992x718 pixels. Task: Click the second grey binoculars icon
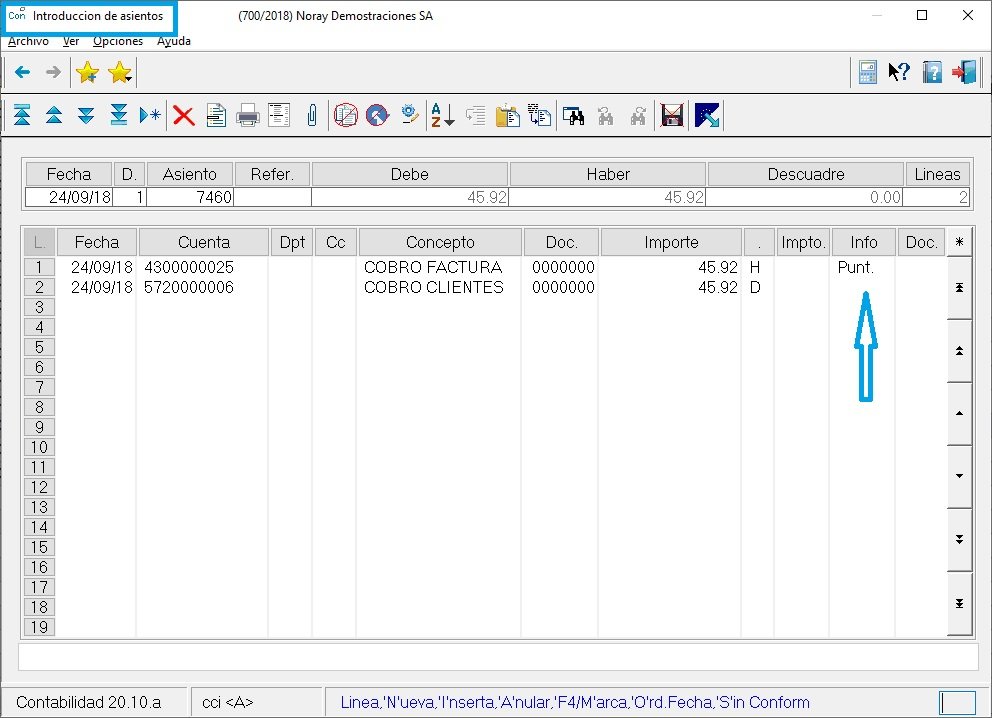point(638,116)
